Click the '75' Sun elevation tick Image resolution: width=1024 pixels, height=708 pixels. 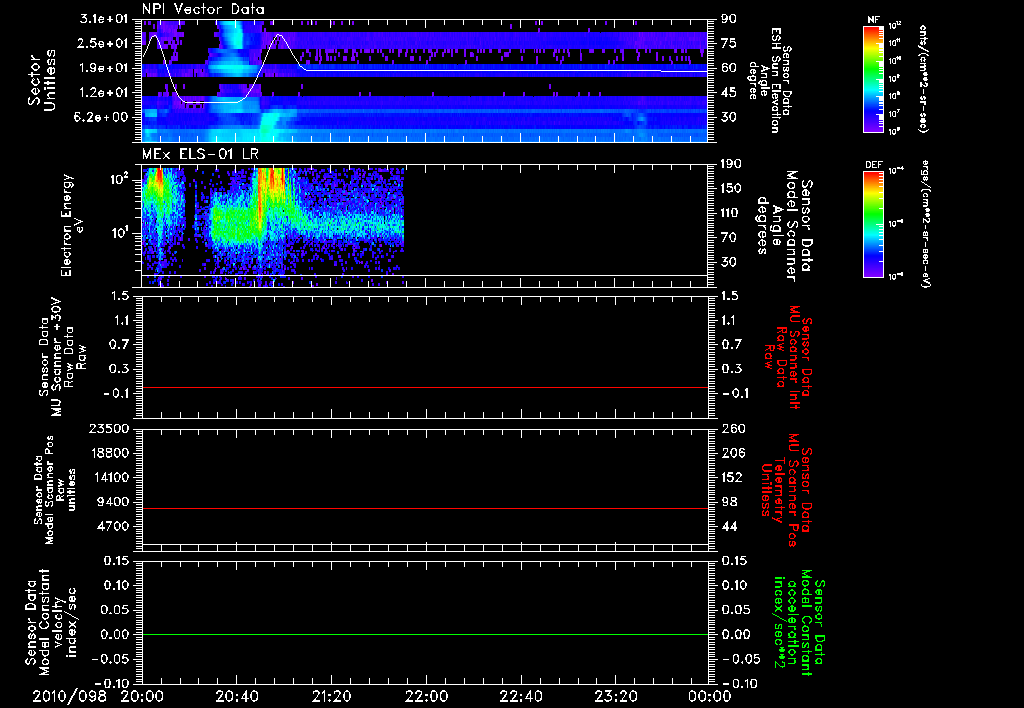729,43
